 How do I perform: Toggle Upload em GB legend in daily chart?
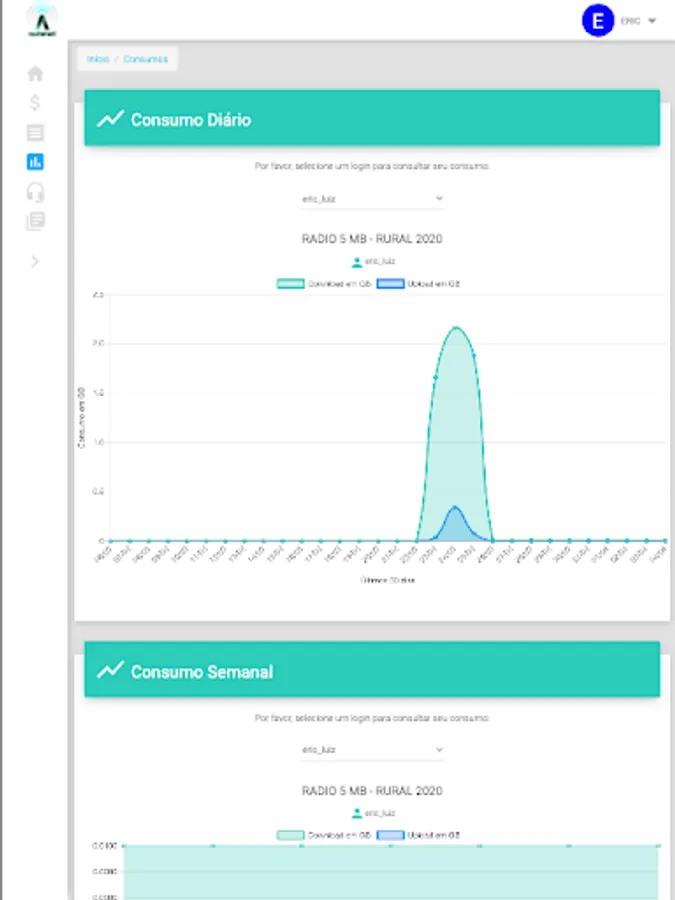tap(418, 284)
